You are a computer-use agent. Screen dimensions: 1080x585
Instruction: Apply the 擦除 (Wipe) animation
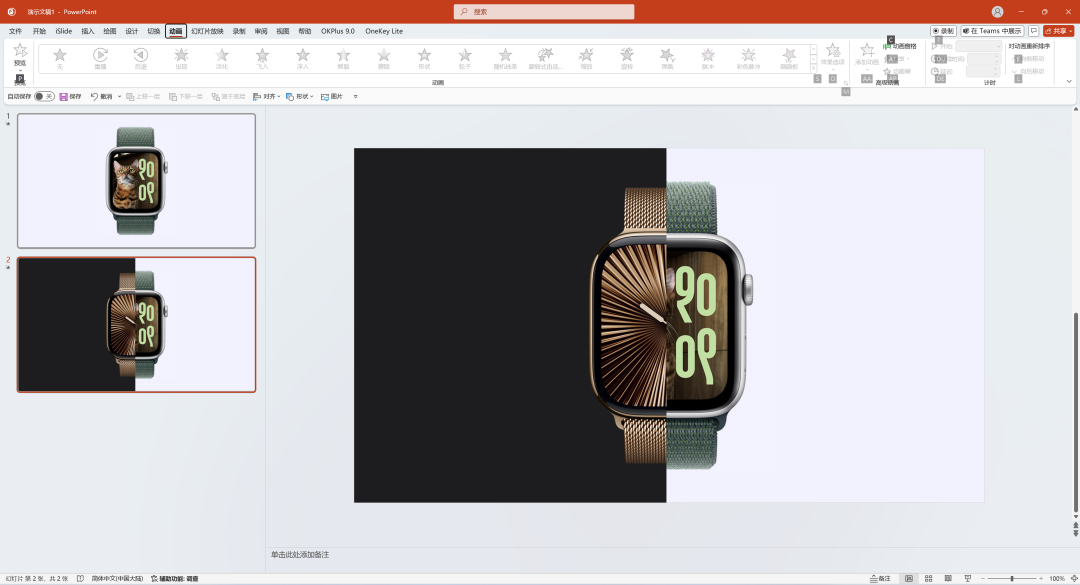(x=384, y=58)
